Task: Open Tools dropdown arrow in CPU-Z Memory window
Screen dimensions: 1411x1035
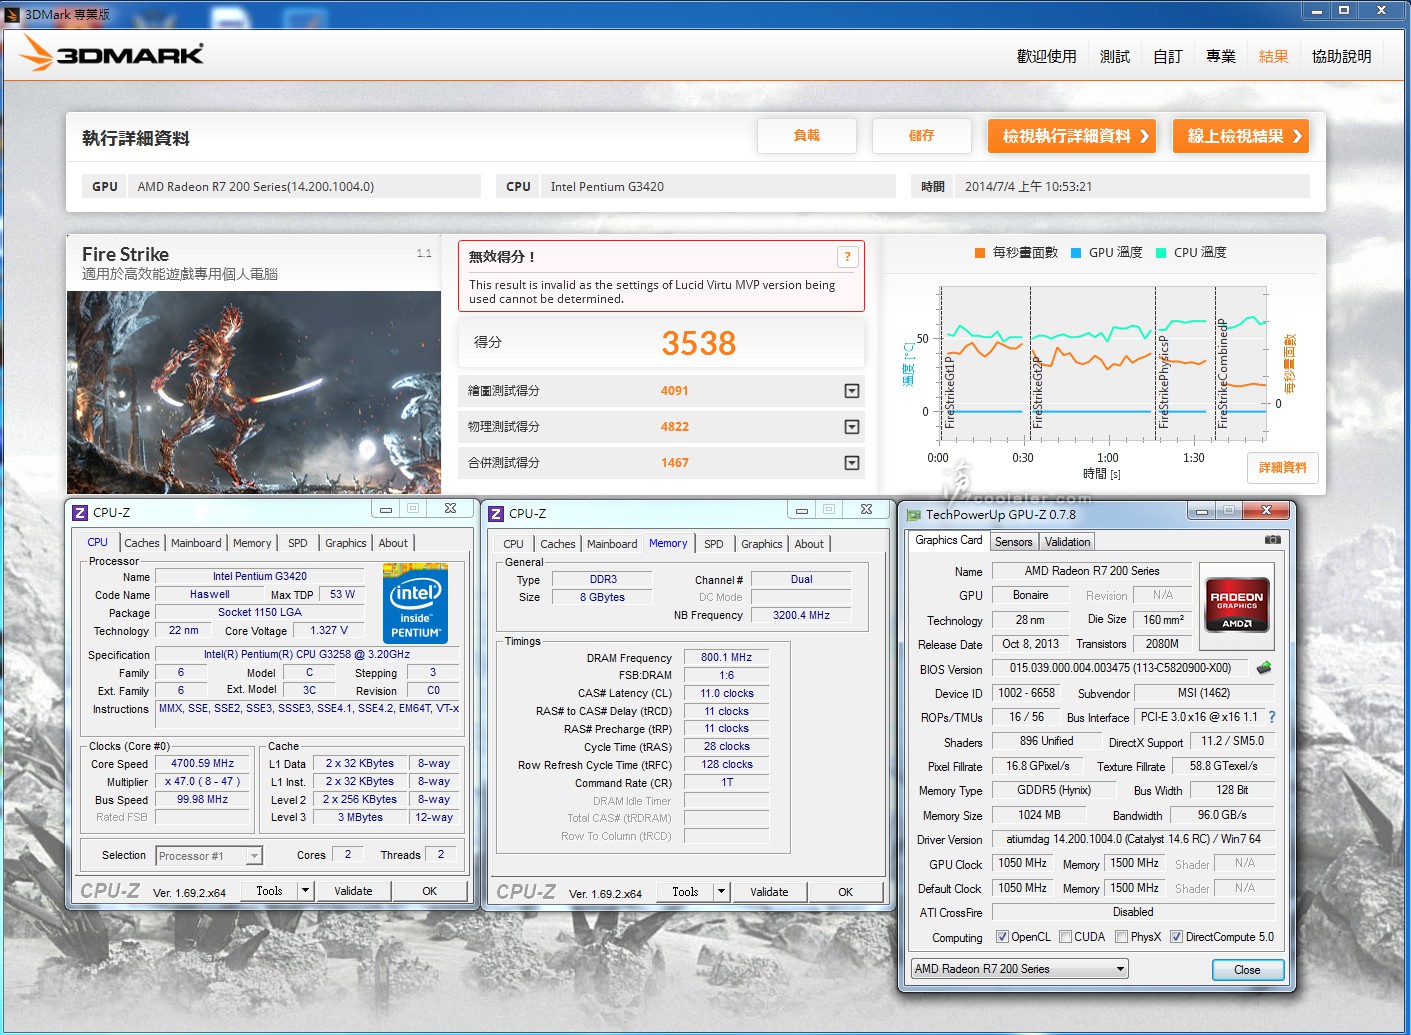Action: (x=721, y=892)
